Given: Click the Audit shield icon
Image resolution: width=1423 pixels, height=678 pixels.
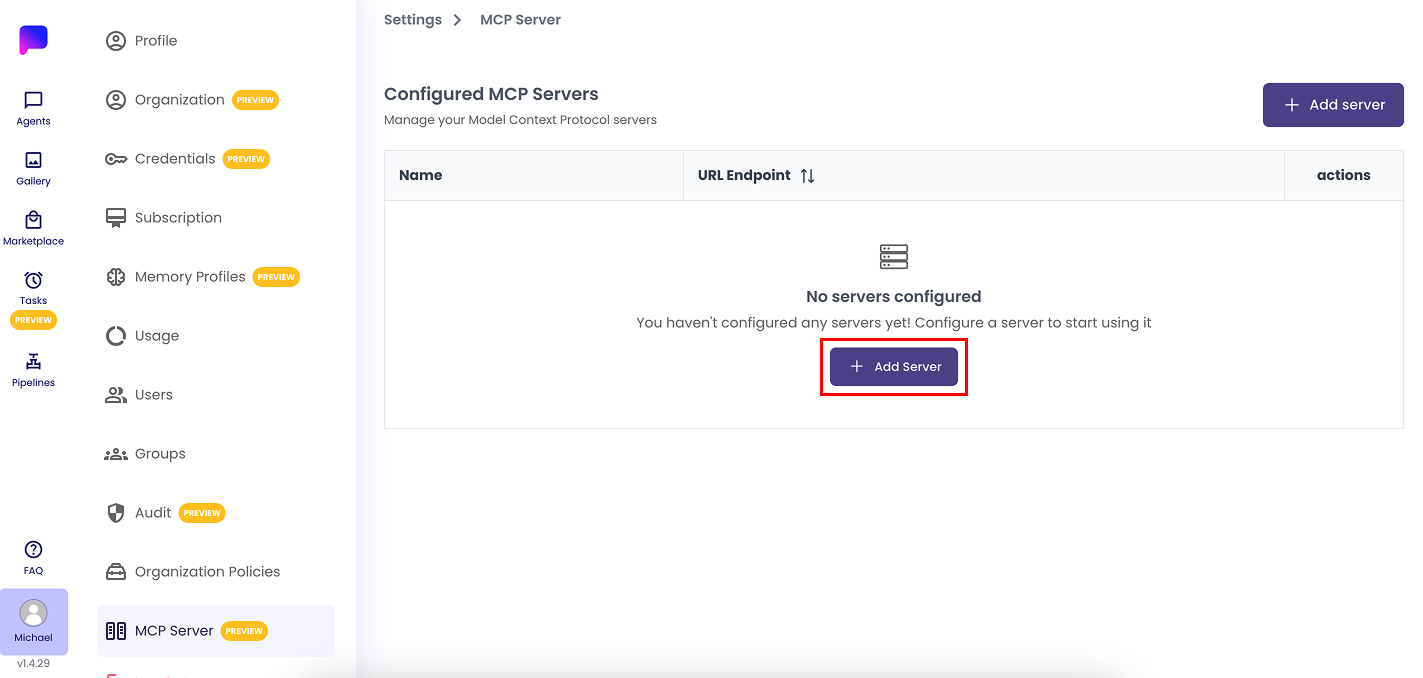Looking at the screenshot, I should (116, 513).
